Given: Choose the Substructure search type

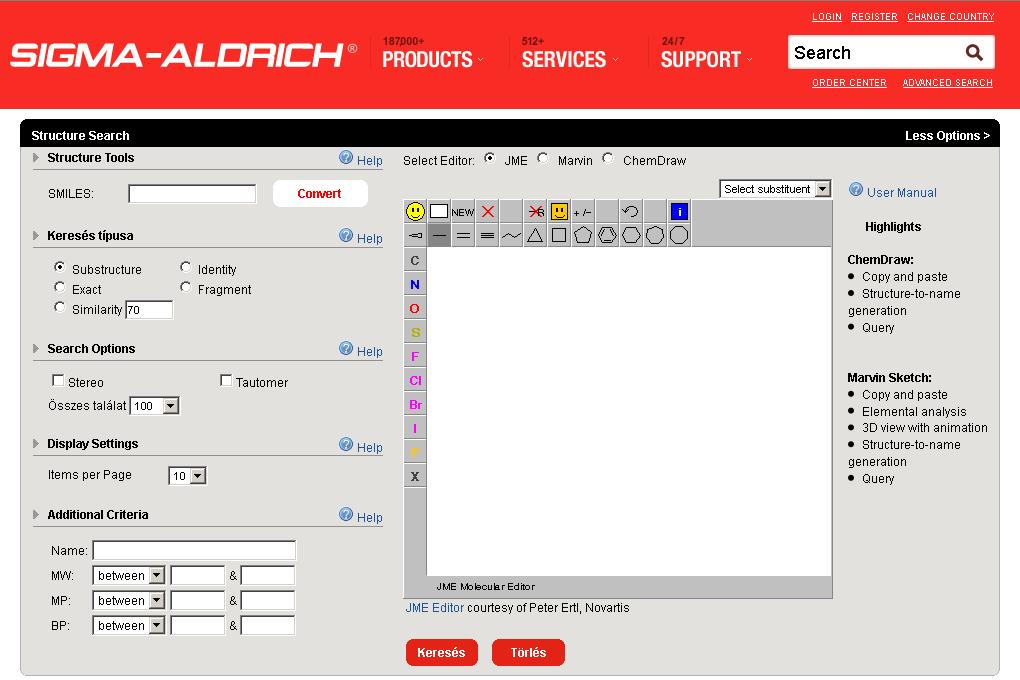Looking at the screenshot, I should [60, 267].
